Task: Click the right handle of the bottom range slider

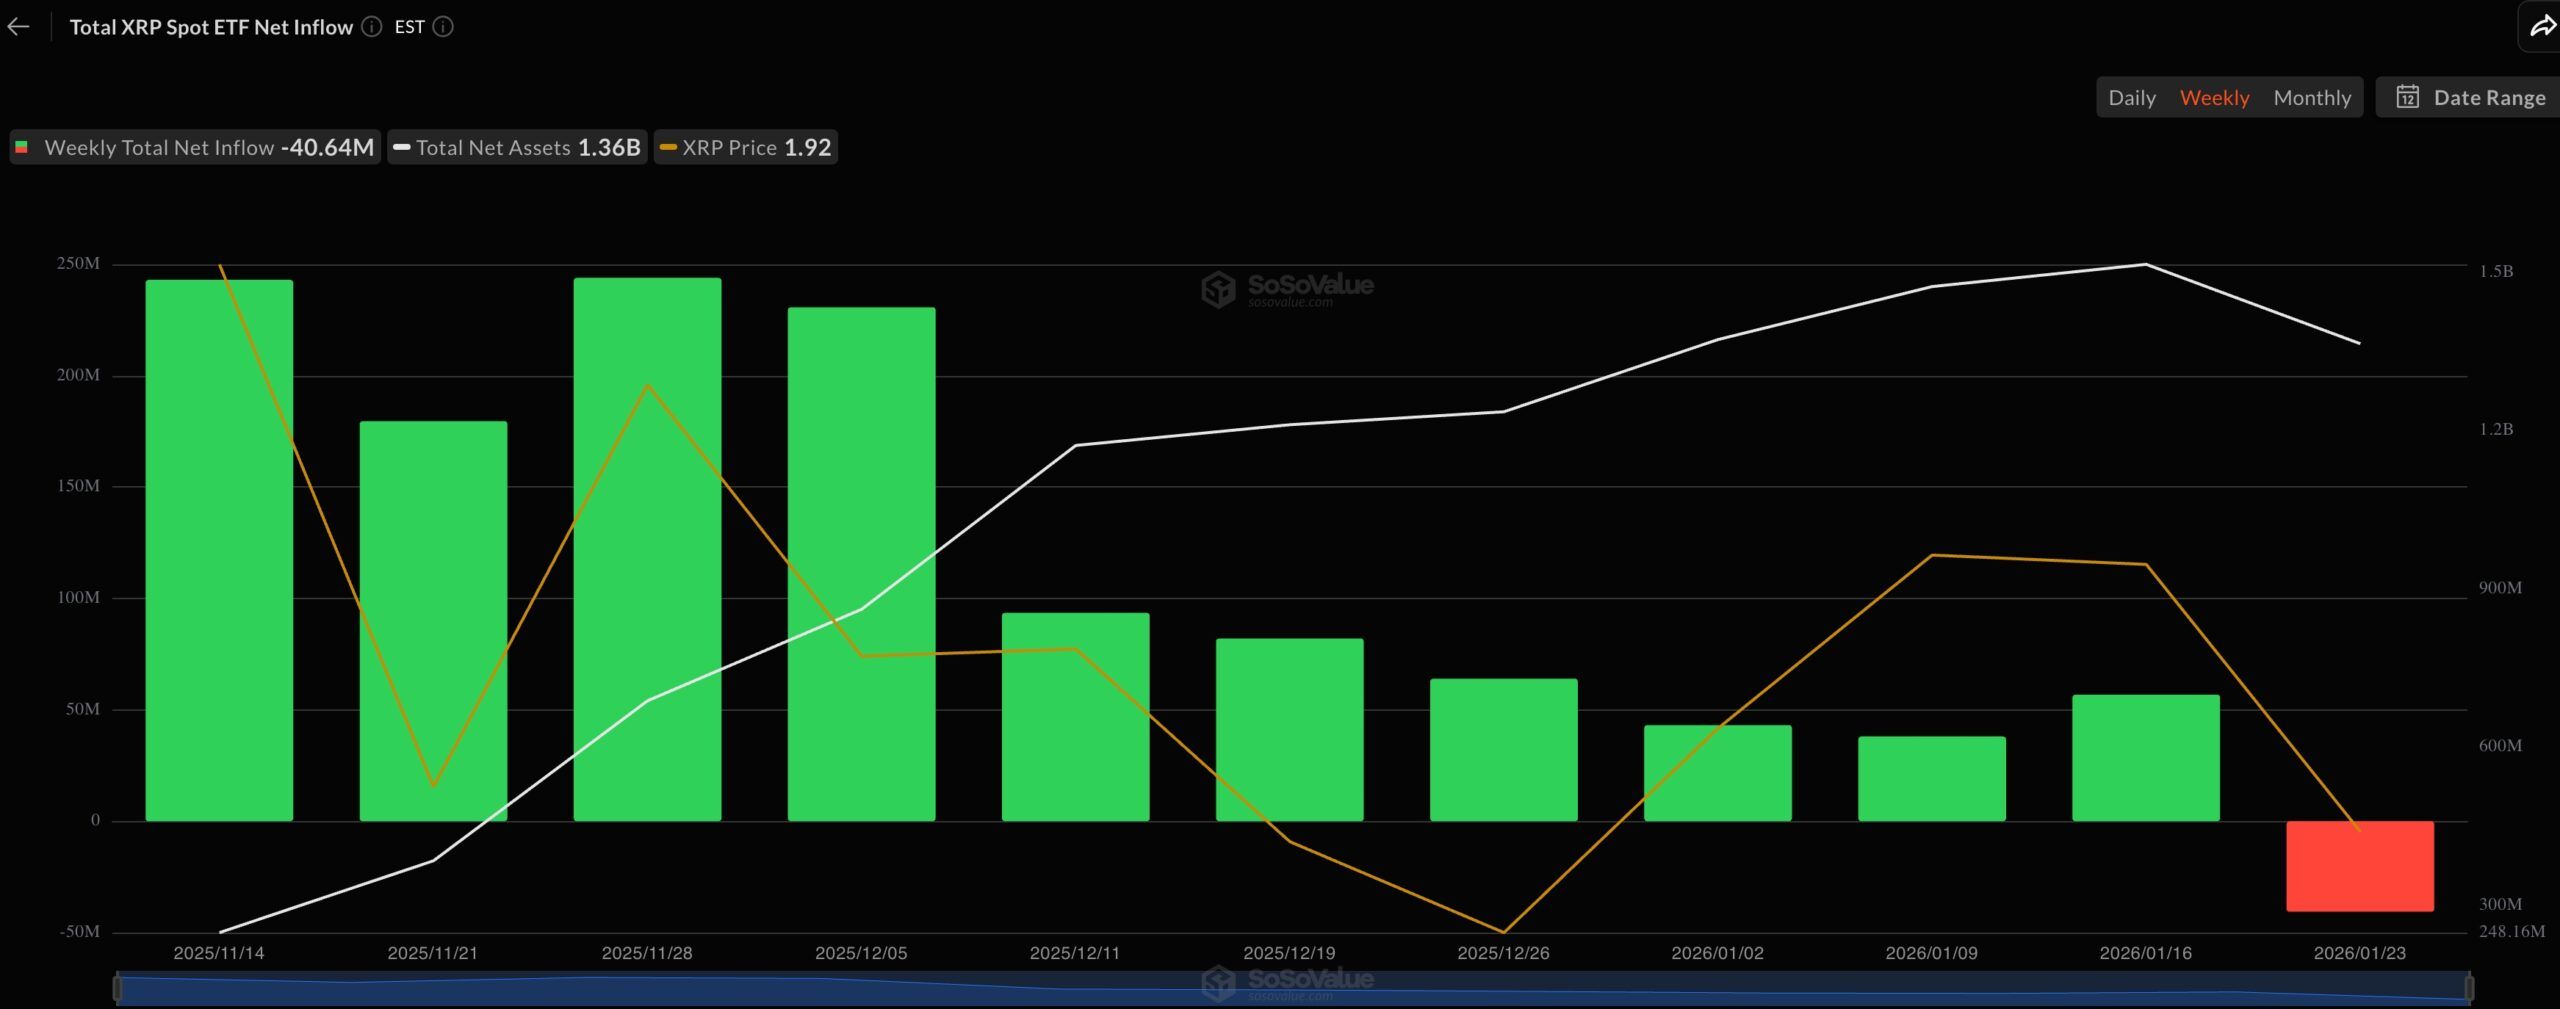Action: [x=2468, y=988]
